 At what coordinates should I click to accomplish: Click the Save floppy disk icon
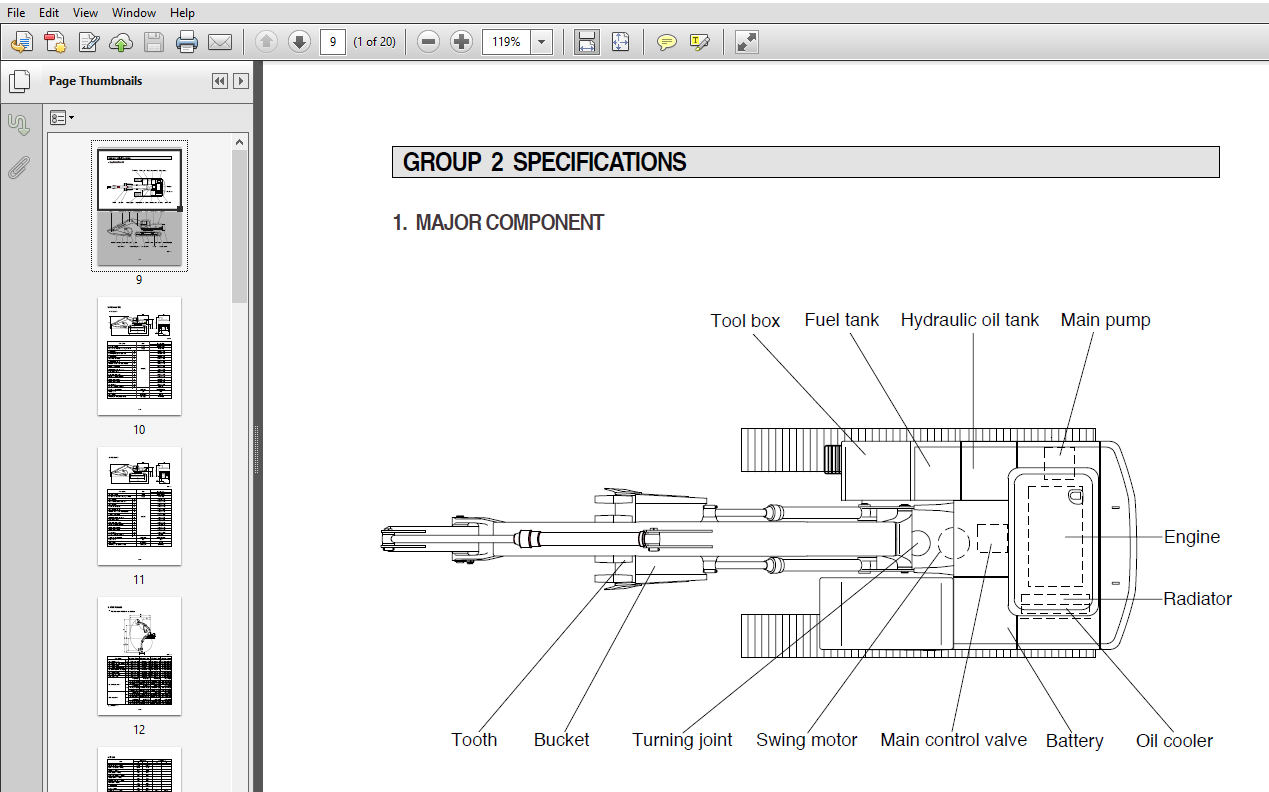154,42
